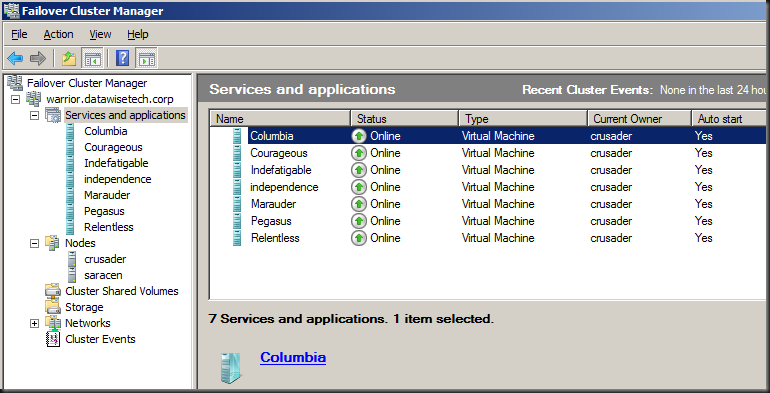
Task: Click the Services and applications tree icon
Action: pyautogui.click(x=53, y=115)
